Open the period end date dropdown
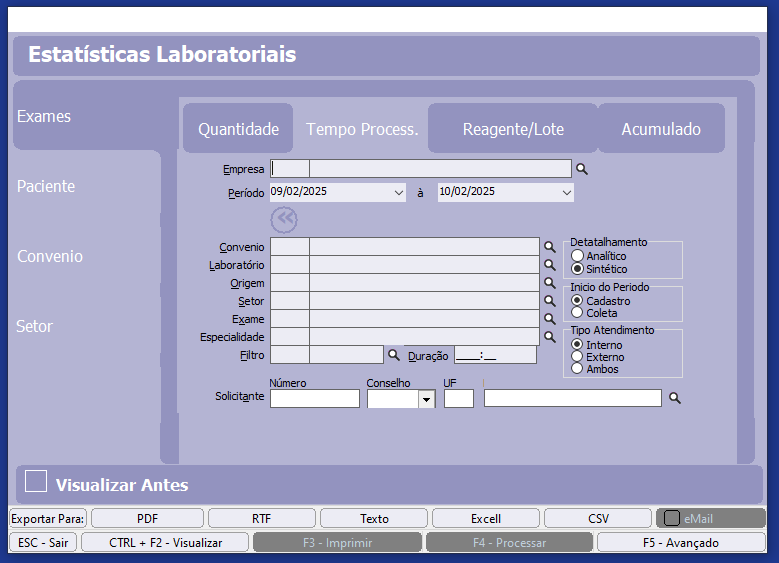Image resolution: width=779 pixels, height=563 pixels. tap(567, 192)
